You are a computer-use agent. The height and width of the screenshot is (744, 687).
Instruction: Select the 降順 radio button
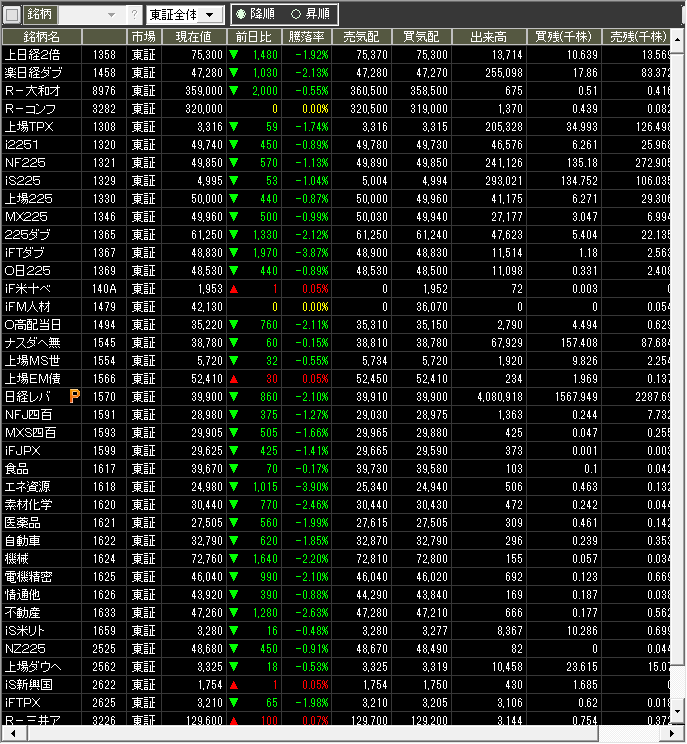pos(240,15)
